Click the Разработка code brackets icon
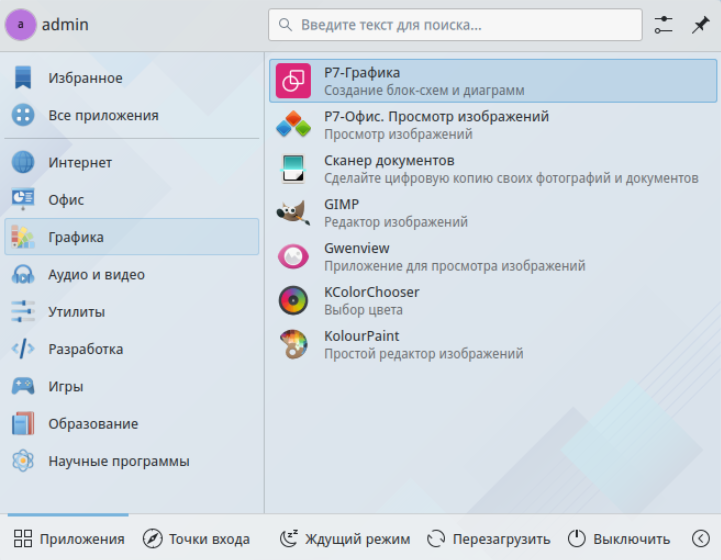This screenshot has width=721, height=560. point(23,349)
